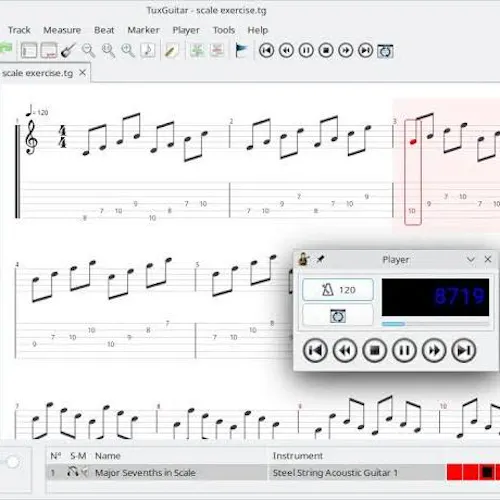Click the Name column header
This screenshot has height=500, width=500.
point(108,456)
